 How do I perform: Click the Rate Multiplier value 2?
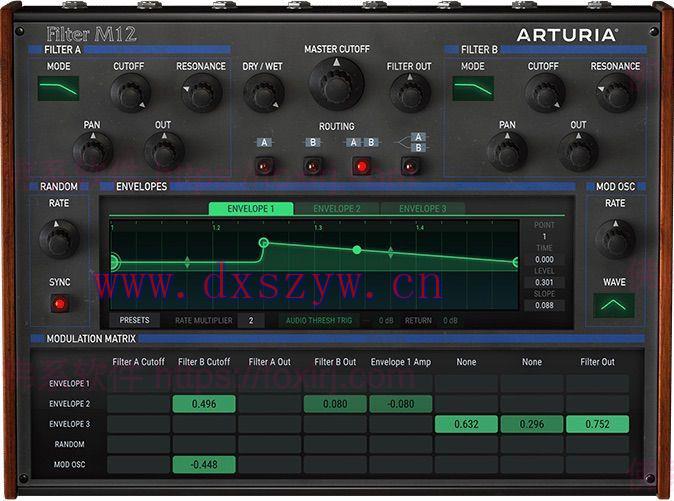251,321
